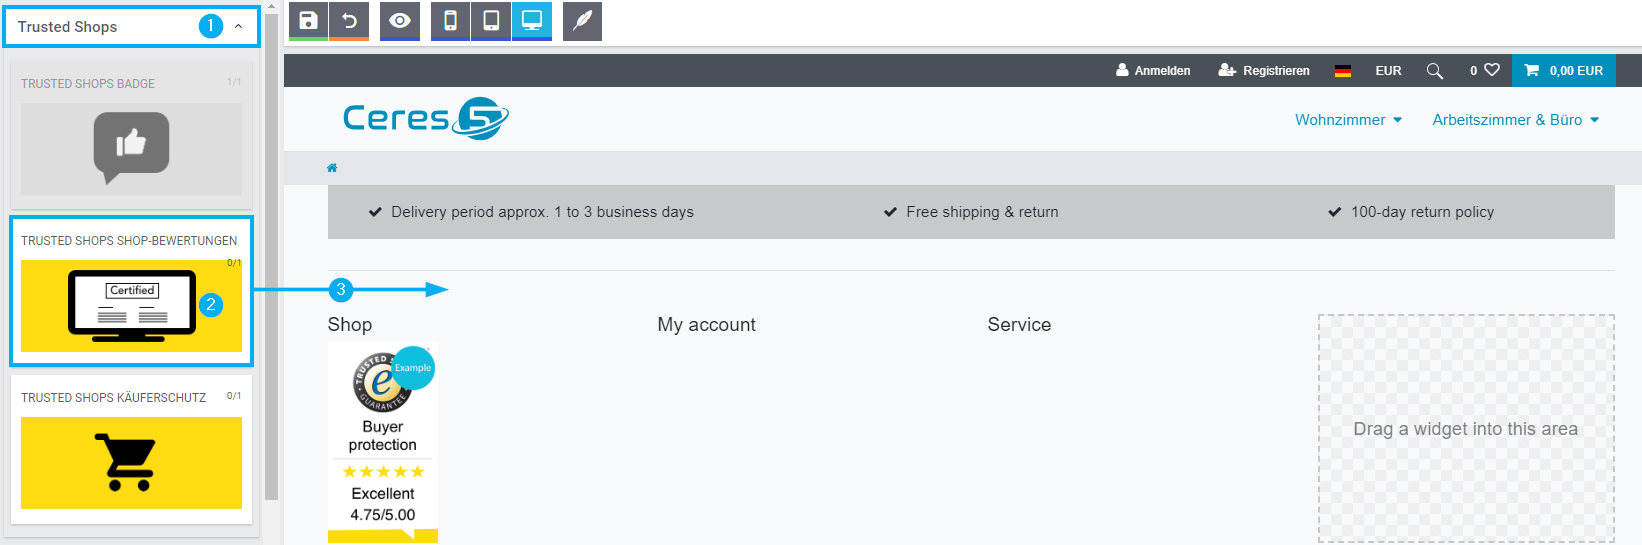The width and height of the screenshot is (1642, 545).
Task: Click '100-day return policy' text
Action: [1422, 212]
